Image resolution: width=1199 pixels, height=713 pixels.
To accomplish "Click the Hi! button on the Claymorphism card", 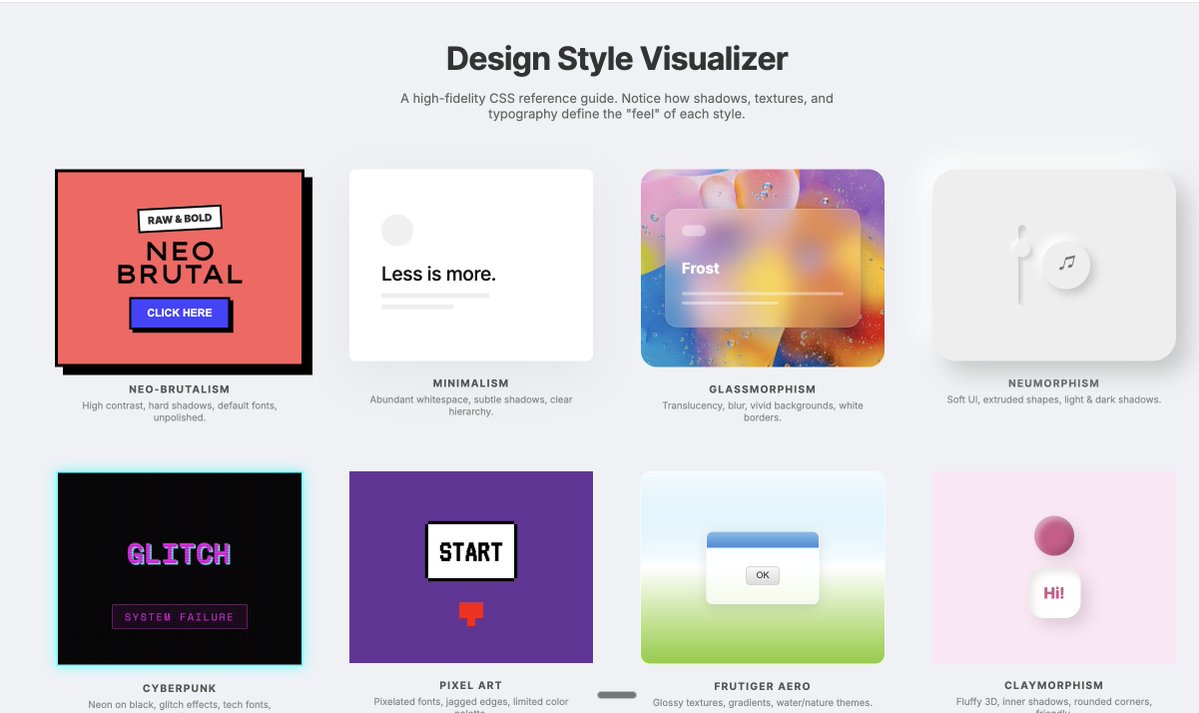I will pyautogui.click(x=1053, y=592).
